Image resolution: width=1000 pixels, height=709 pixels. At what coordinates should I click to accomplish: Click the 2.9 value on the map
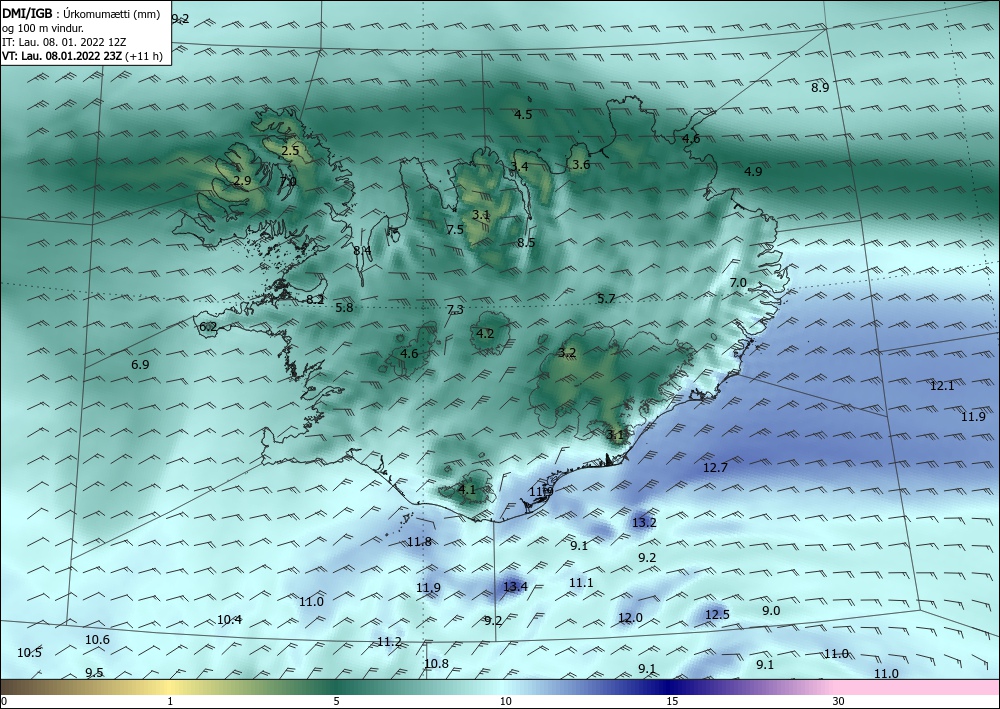(x=242, y=181)
